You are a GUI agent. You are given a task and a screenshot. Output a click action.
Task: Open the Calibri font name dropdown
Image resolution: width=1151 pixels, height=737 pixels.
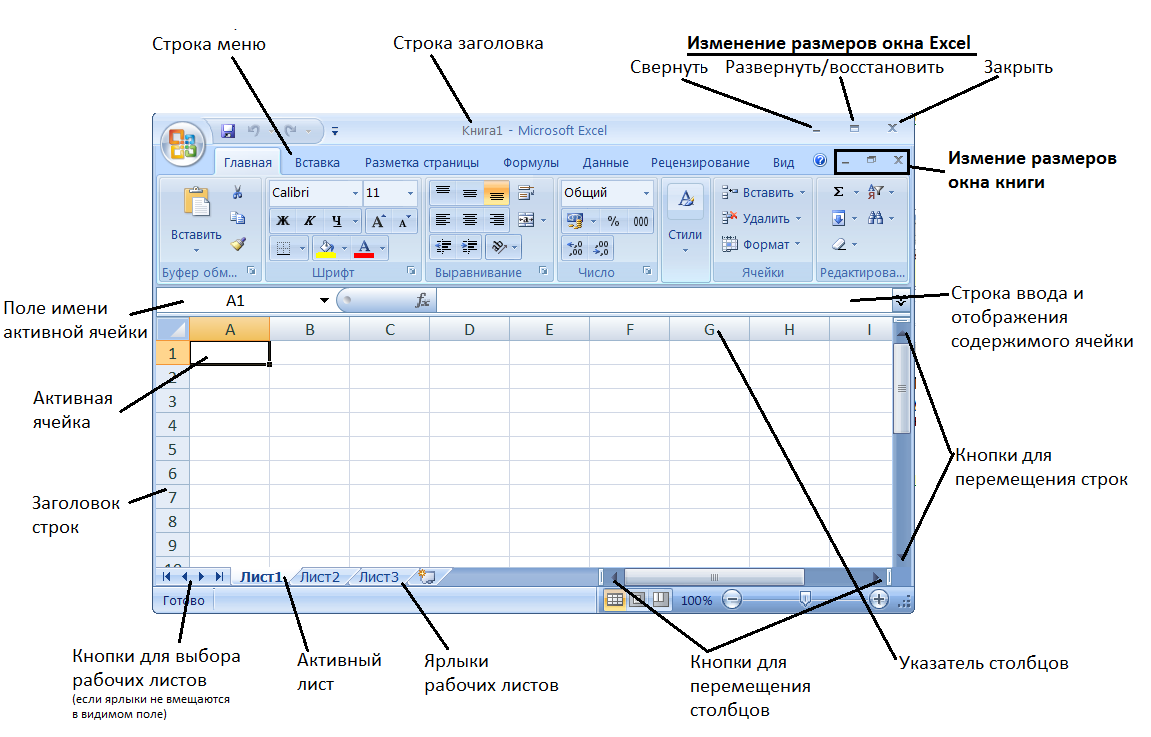click(x=355, y=193)
